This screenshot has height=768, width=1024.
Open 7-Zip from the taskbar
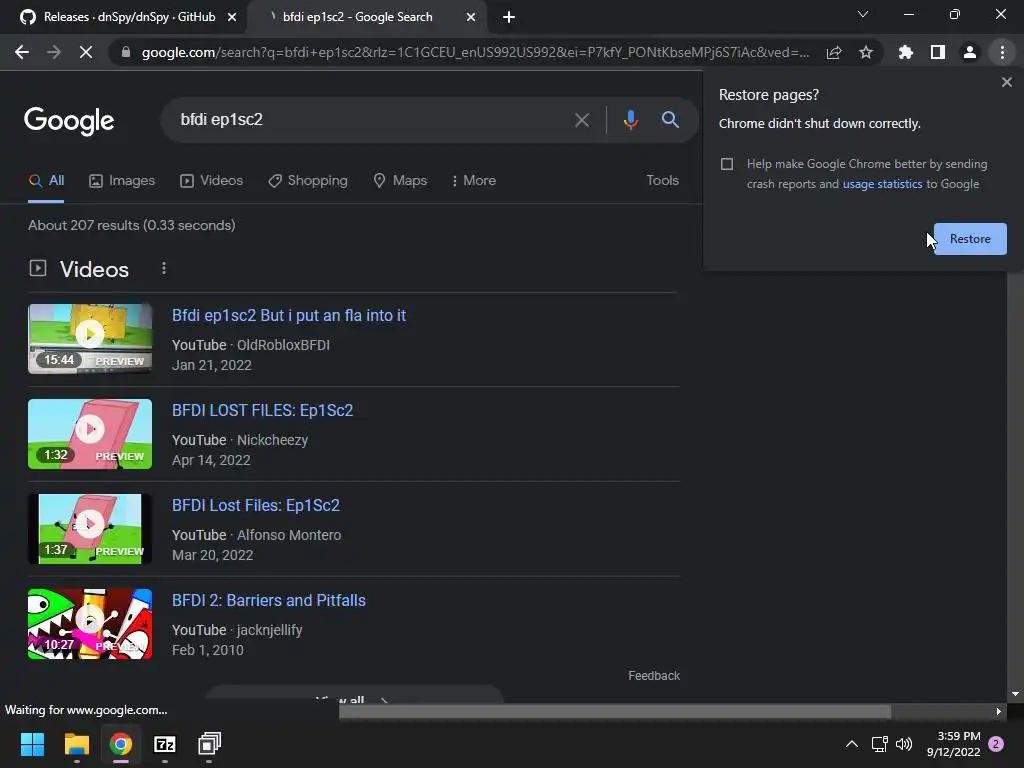165,744
